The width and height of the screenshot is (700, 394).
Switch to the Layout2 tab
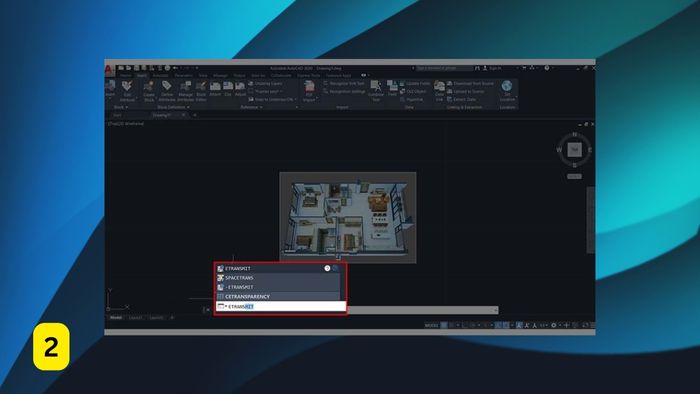pyautogui.click(x=156, y=318)
